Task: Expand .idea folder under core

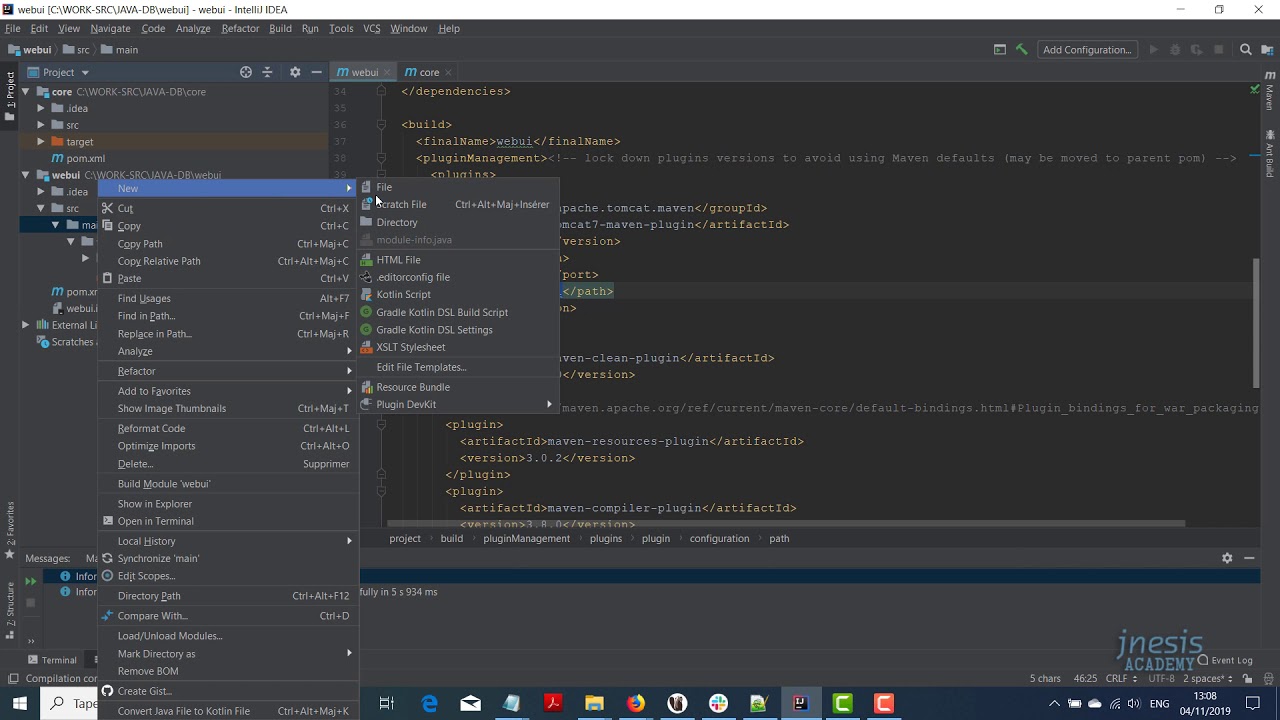Action: [41, 108]
